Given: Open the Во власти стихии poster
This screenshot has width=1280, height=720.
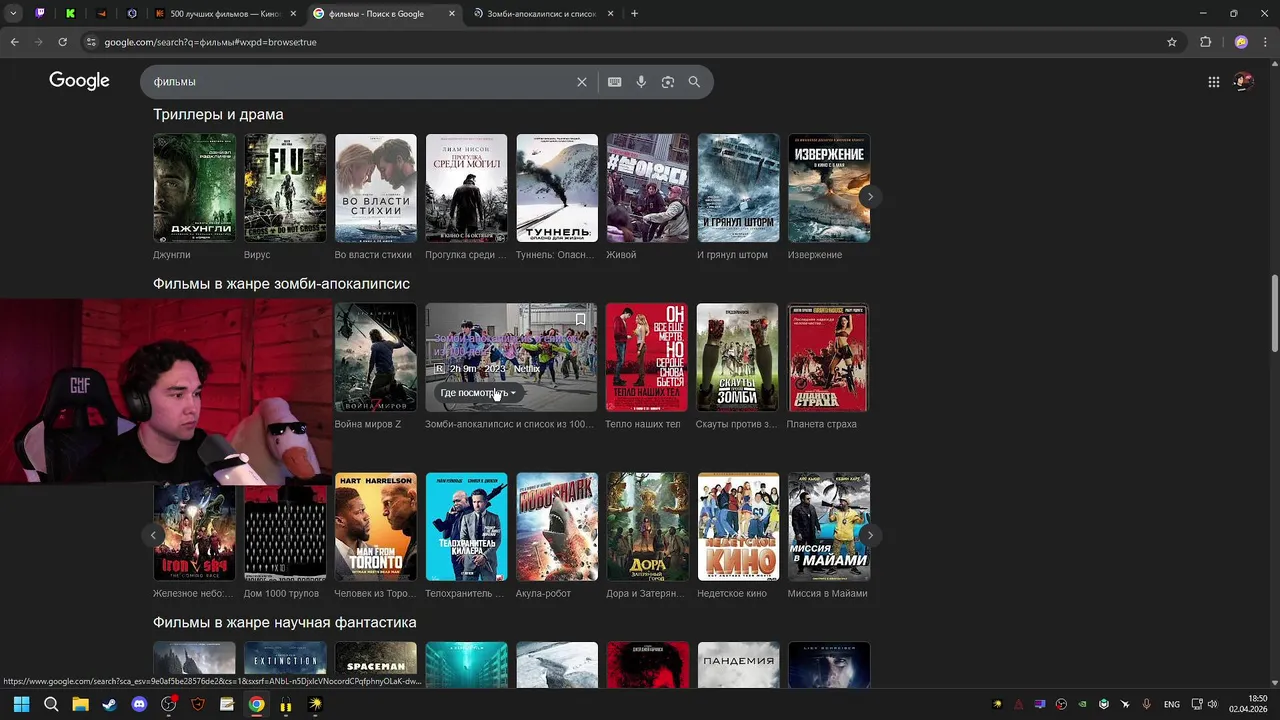Looking at the screenshot, I should click(x=376, y=188).
